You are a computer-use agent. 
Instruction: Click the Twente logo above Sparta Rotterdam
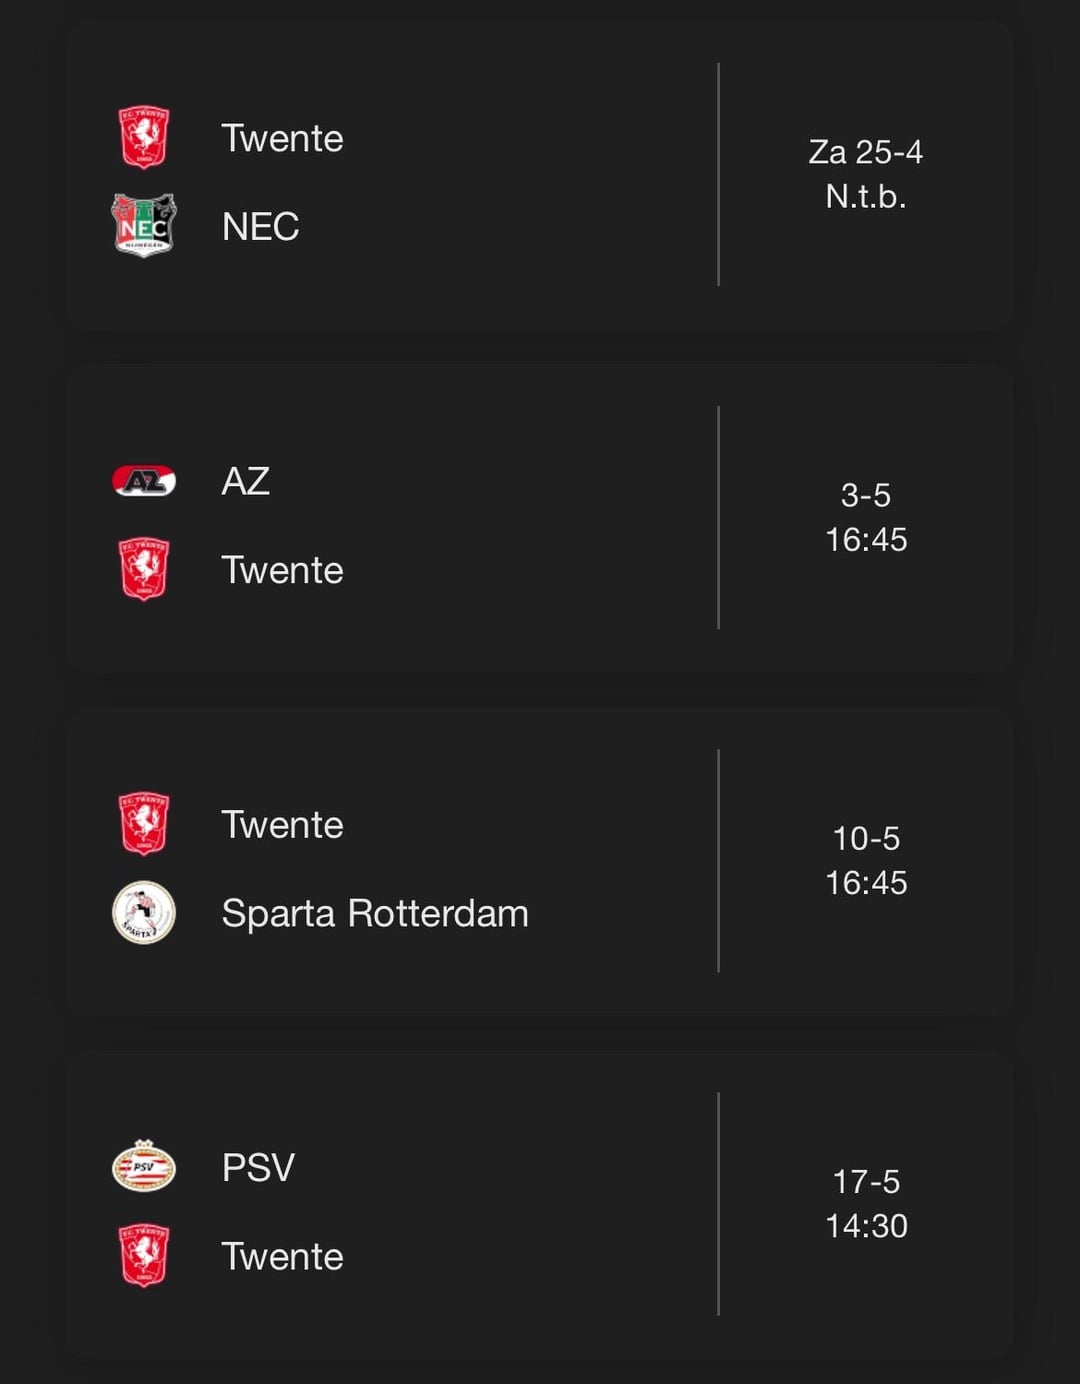pyautogui.click(x=144, y=824)
